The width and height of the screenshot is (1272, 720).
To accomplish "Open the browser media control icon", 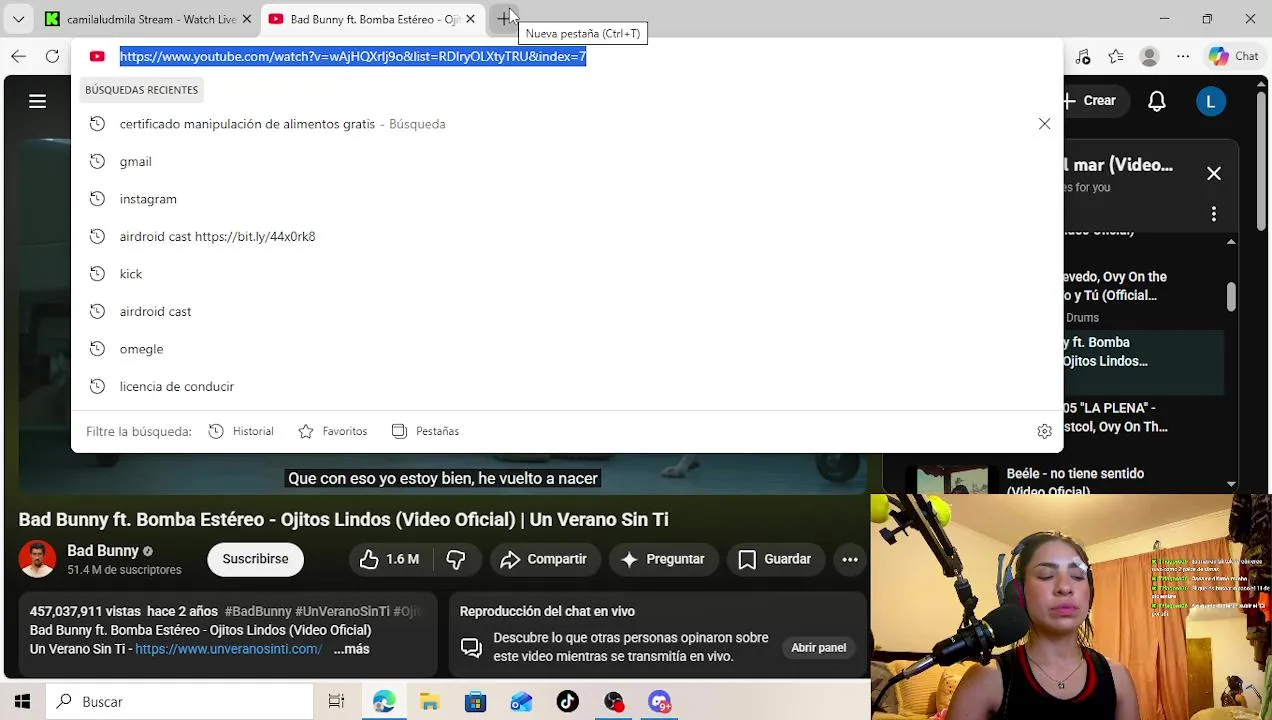I will pyautogui.click(x=1083, y=57).
